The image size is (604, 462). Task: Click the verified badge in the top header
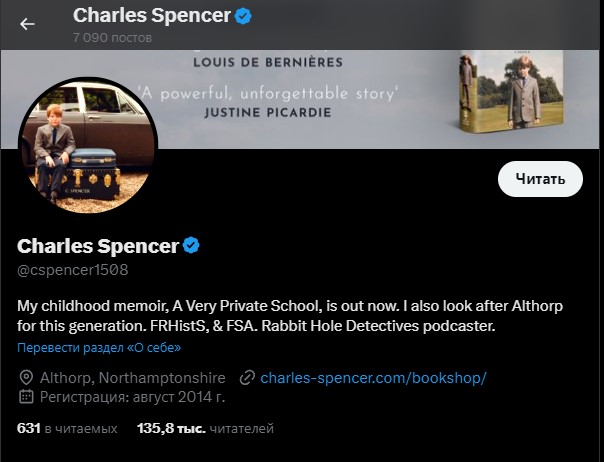pos(242,16)
